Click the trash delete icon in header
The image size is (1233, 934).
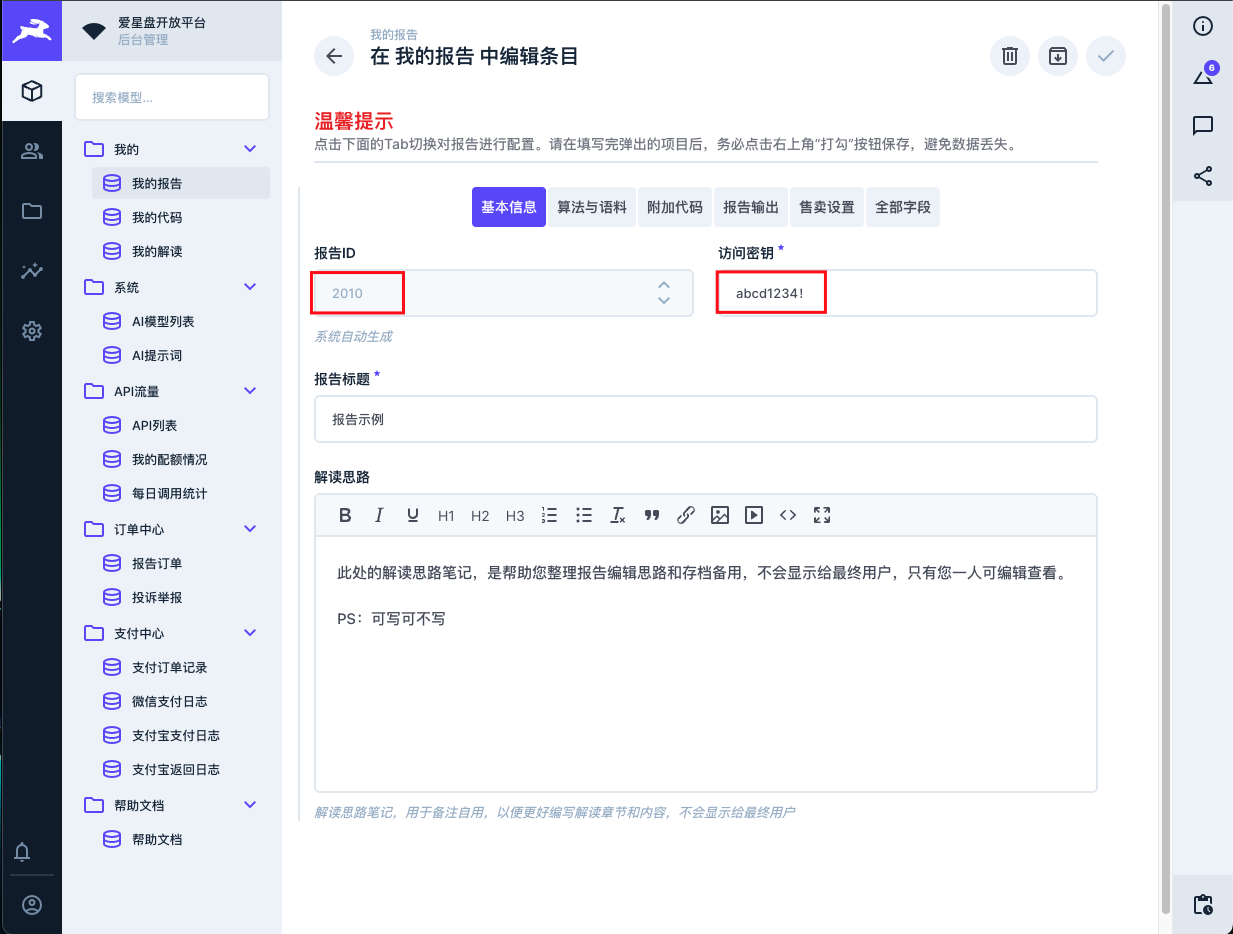click(x=1010, y=56)
